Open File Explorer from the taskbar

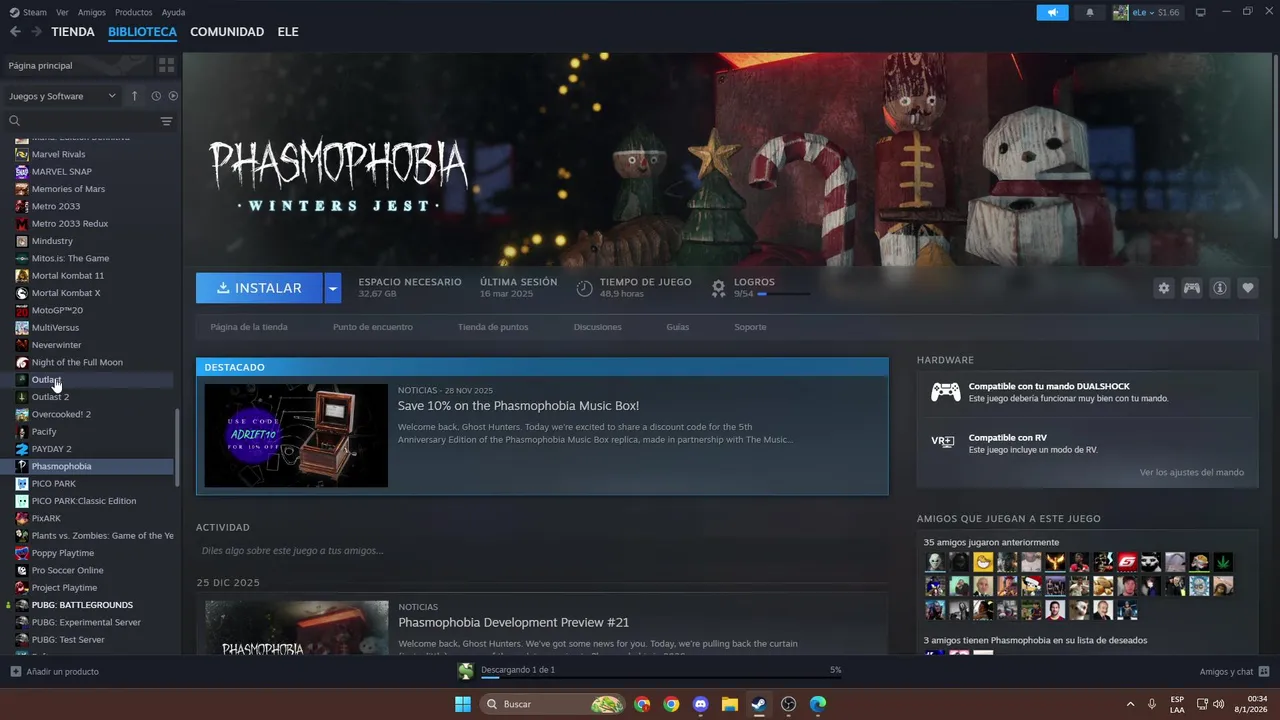[729, 704]
